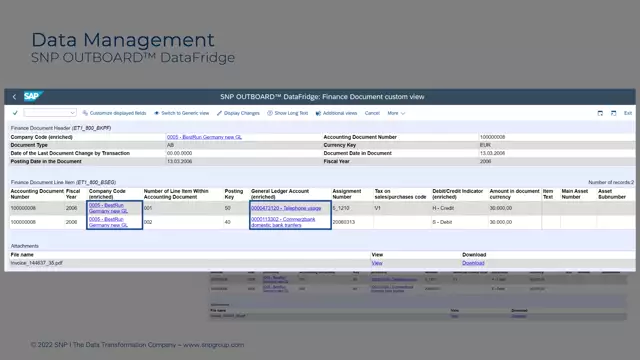The height and width of the screenshot is (360, 640).
Task: Download the invoice PDF attachment
Action: pyautogui.click(x=473, y=263)
